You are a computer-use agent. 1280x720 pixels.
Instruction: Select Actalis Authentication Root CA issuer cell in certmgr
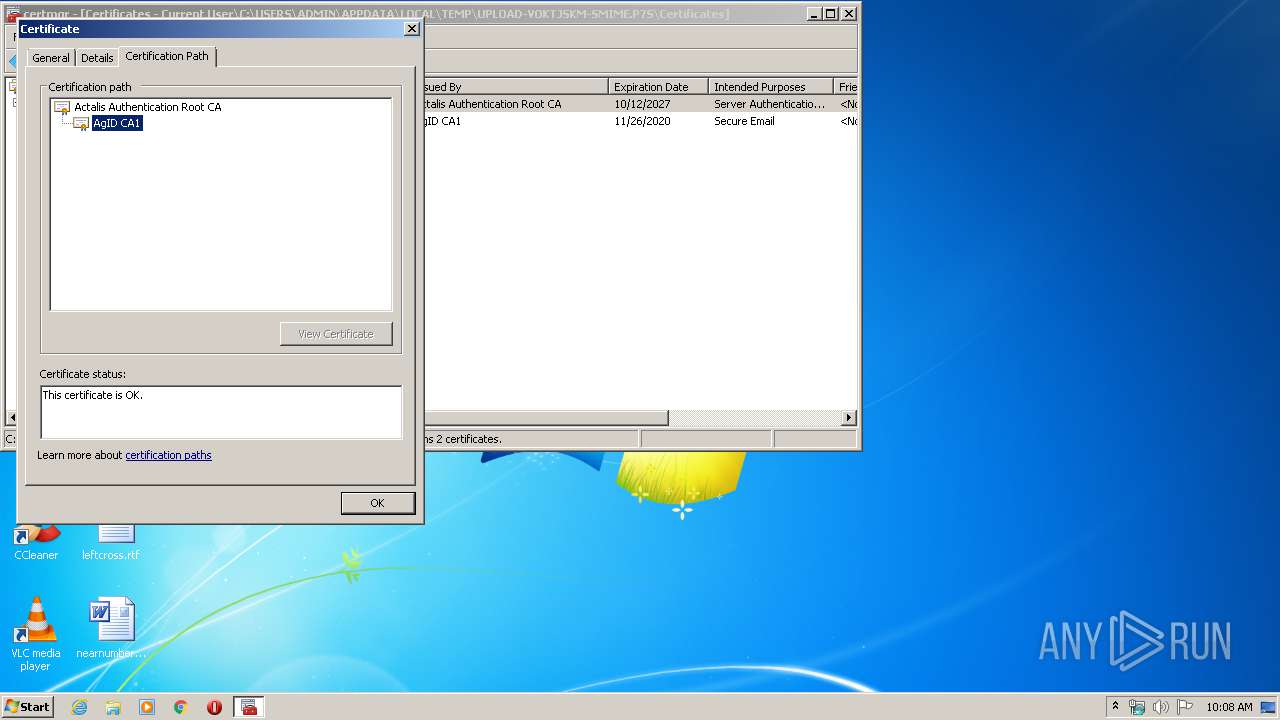pos(492,104)
